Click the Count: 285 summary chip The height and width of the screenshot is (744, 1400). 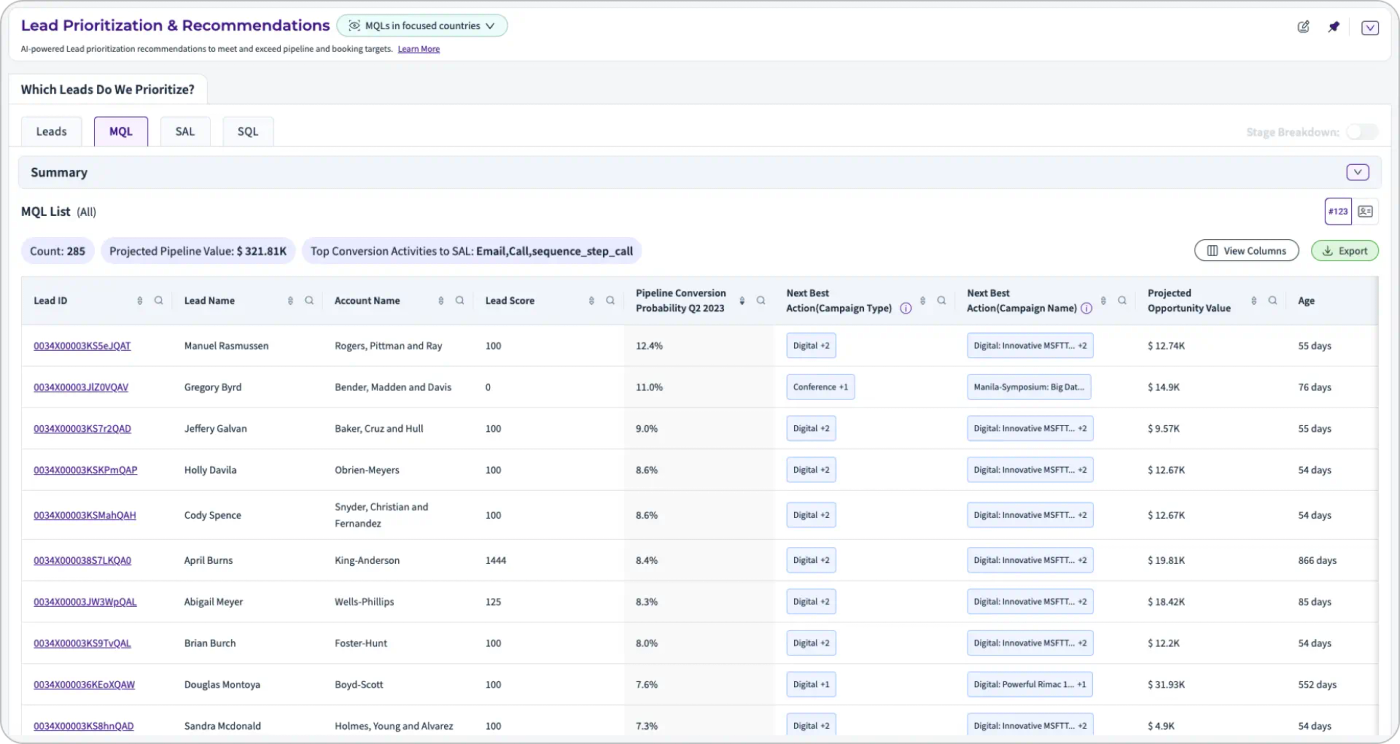point(57,251)
